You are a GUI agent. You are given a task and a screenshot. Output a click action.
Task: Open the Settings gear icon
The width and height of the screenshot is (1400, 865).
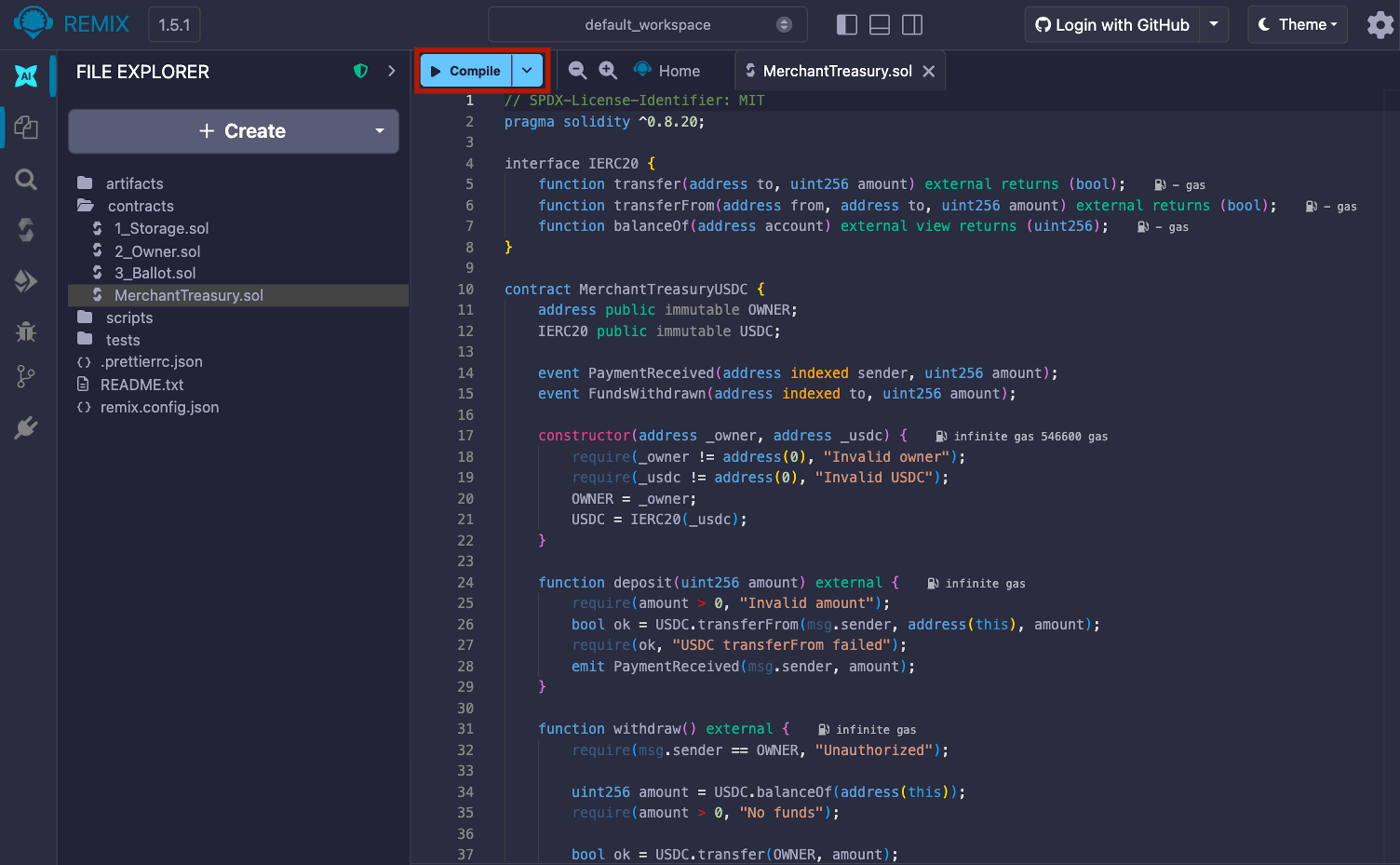[x=1380, y=25]
